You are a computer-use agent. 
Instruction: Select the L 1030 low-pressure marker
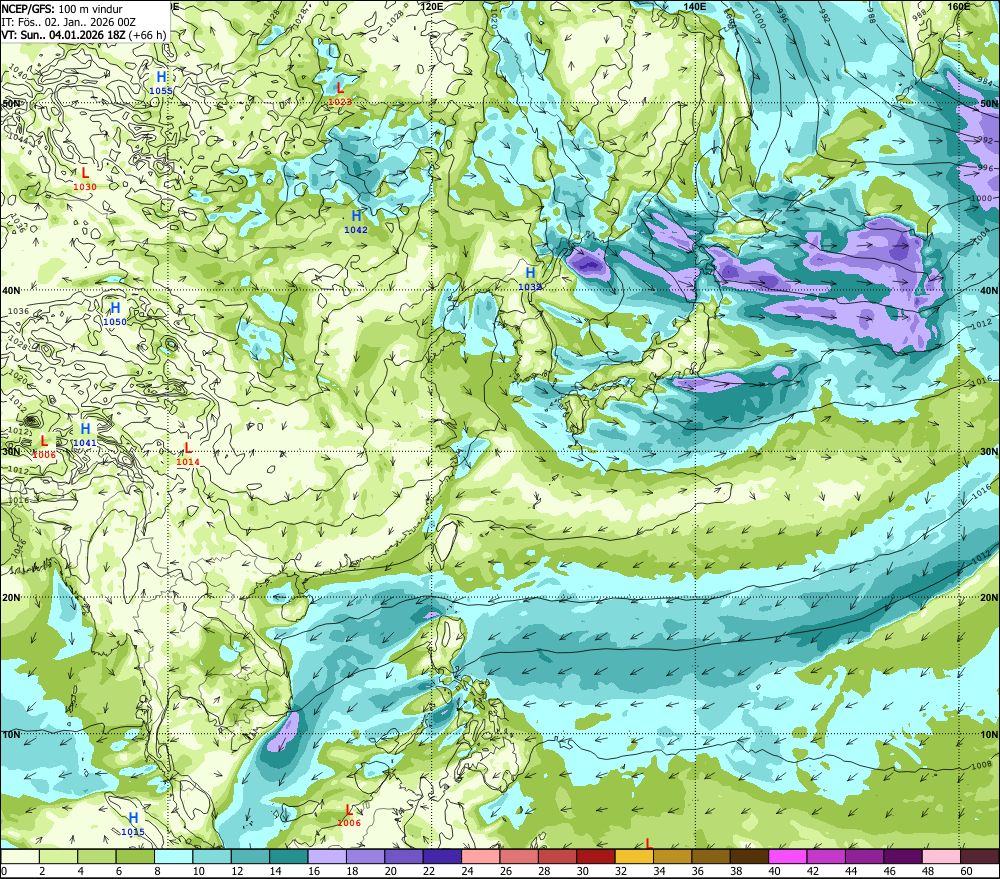85,179
